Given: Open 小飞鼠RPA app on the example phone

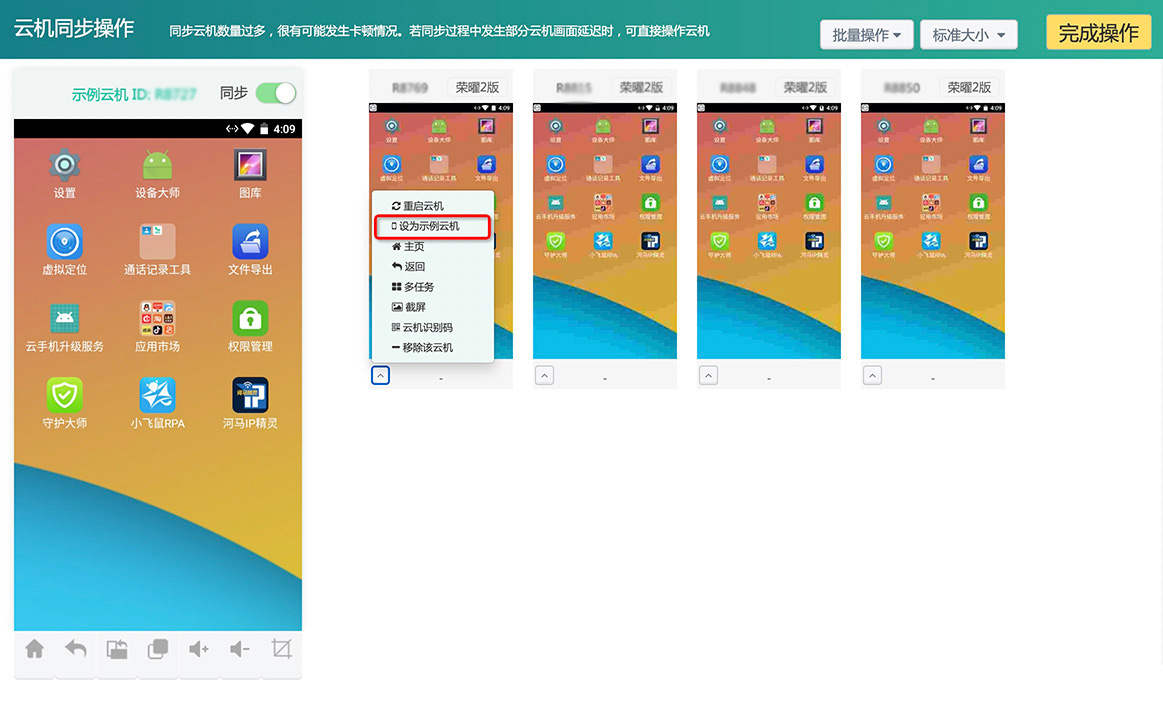Looking at the screenshot, I should tap(158, 403).
